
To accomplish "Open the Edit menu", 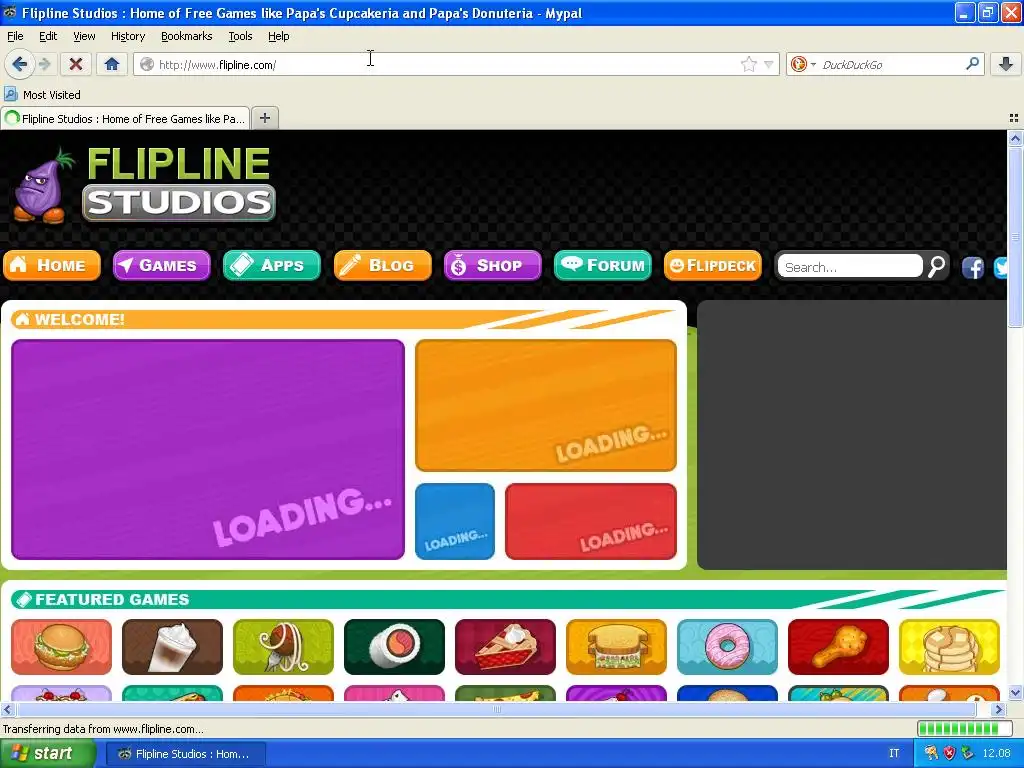I will coord(48,36).
